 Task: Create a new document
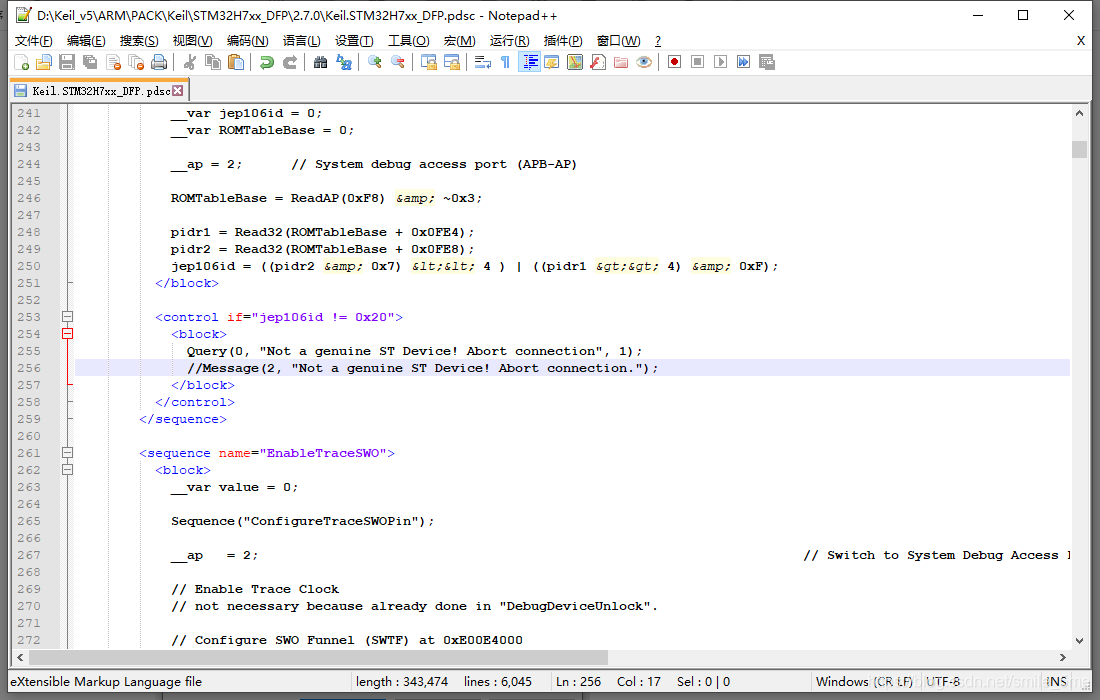coord(23,62)
